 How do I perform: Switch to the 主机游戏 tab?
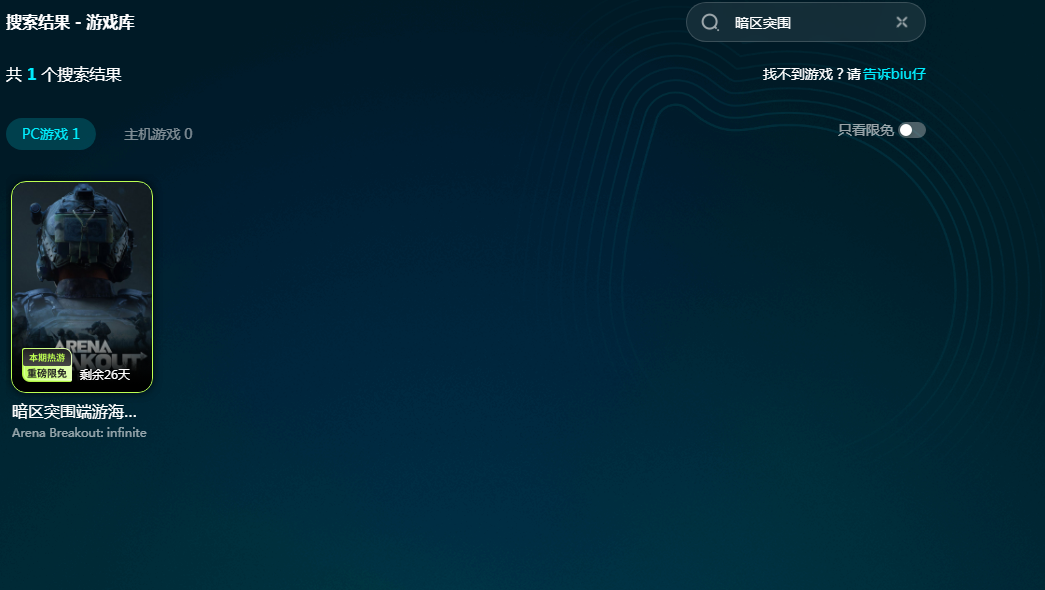pyautogui.click(x=158, y=134)
